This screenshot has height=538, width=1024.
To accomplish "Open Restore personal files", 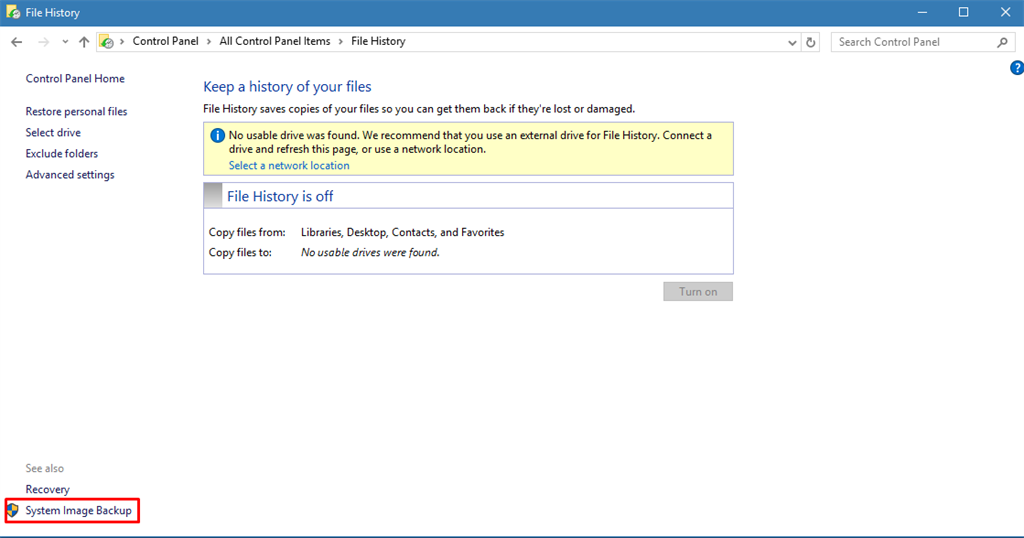I will pyautogui.click(x=76, y=112).
